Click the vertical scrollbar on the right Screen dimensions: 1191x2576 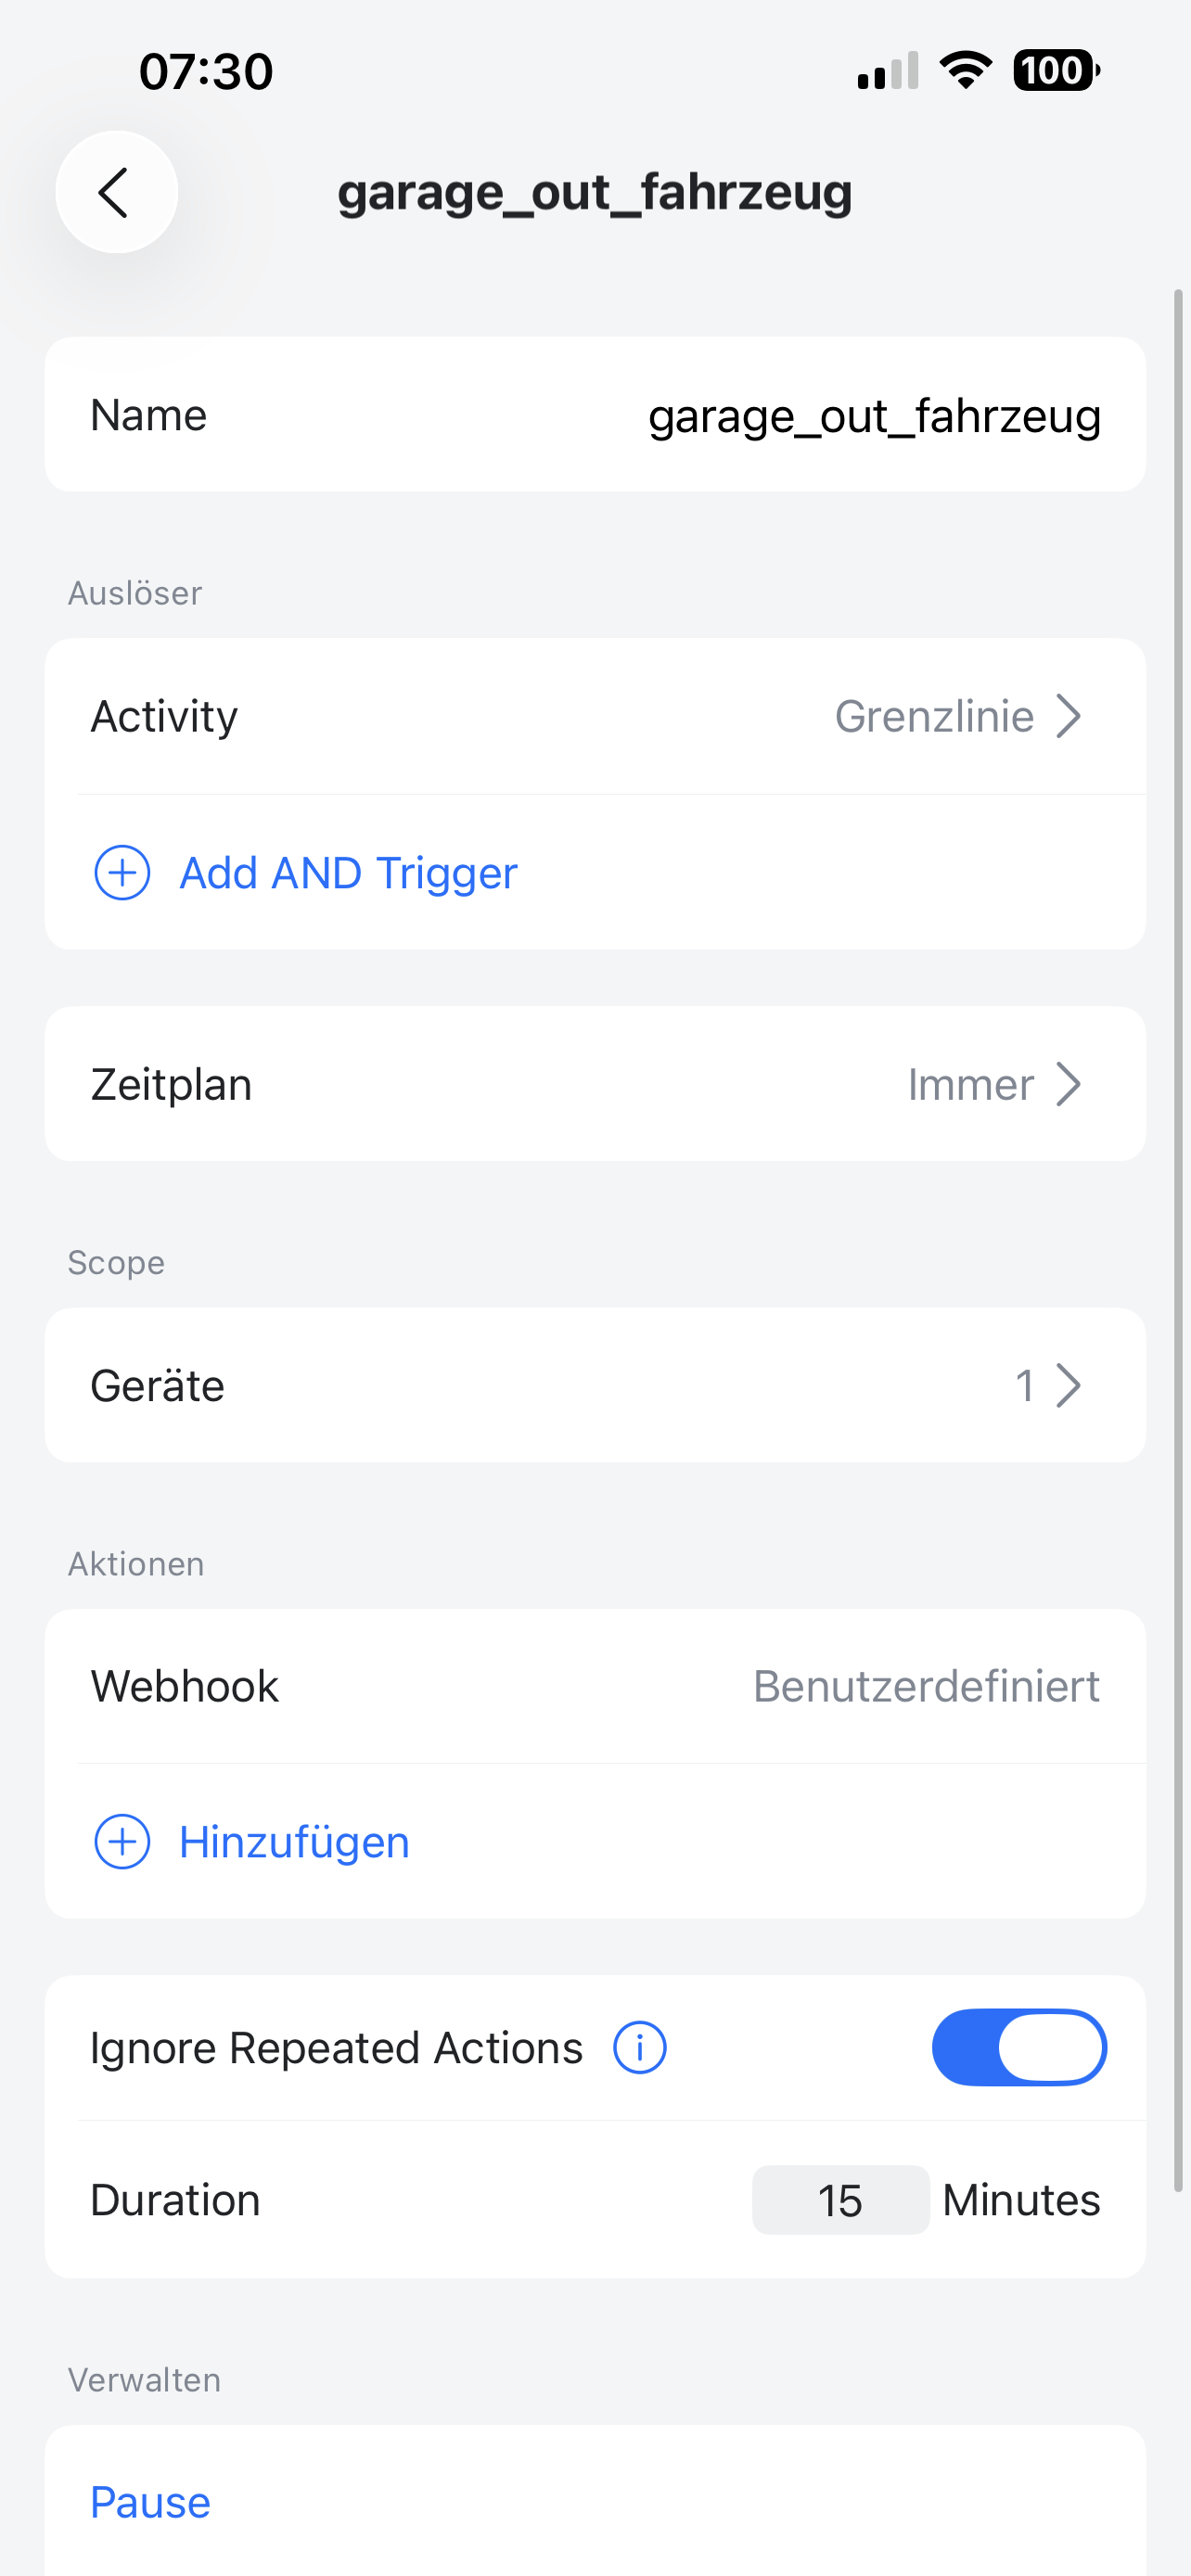[1179, 1240]
